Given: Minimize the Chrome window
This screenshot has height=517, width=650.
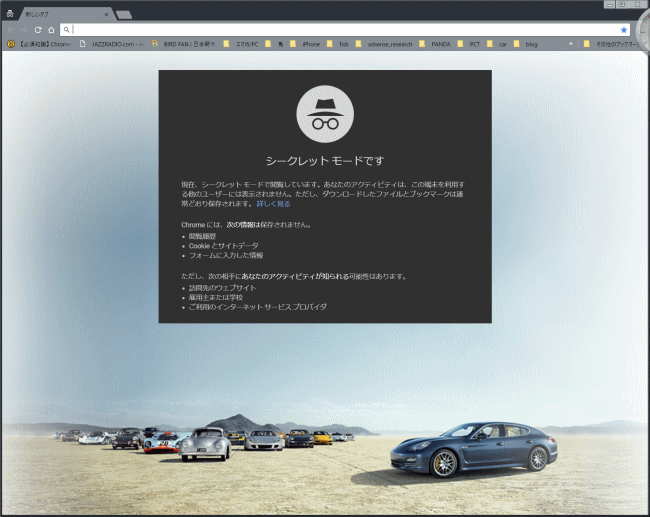Looking at the screenshot, I should 609,5.
